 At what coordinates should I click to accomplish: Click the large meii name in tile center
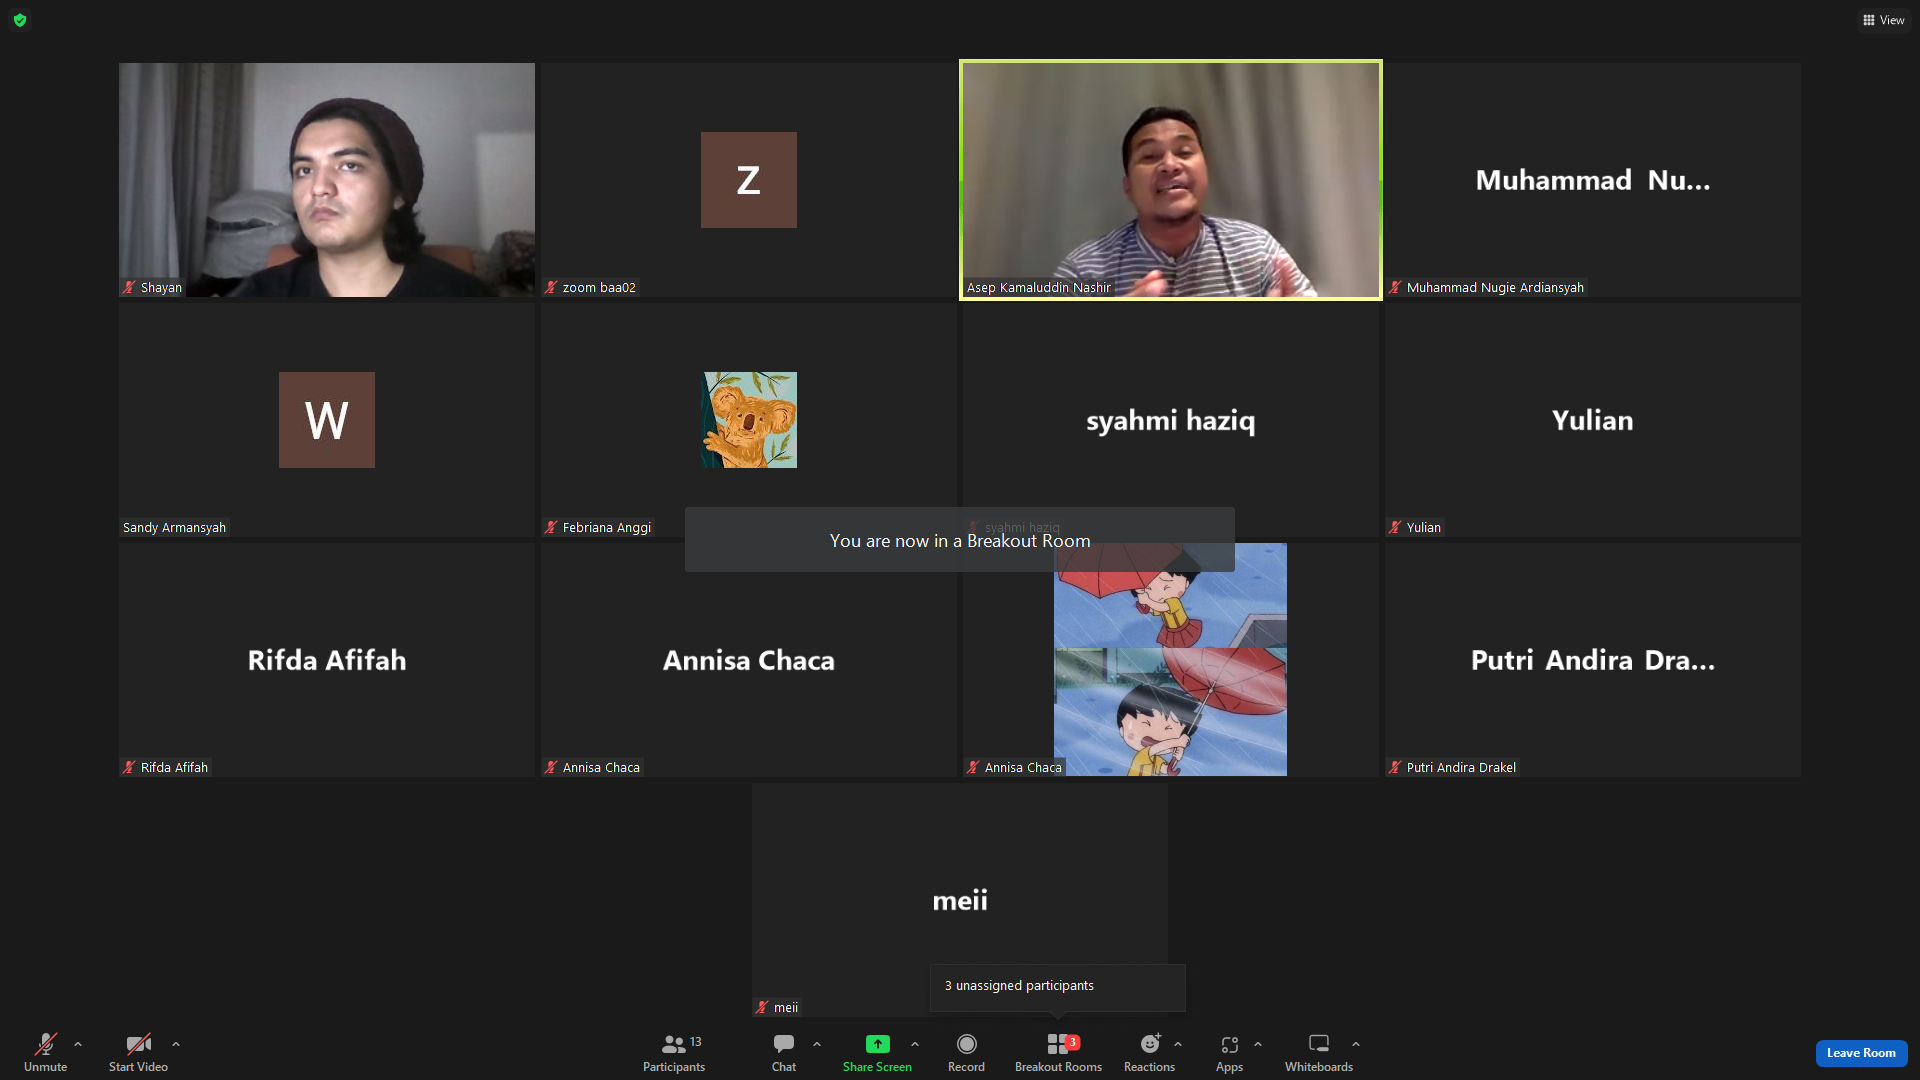tap(960, 900)
